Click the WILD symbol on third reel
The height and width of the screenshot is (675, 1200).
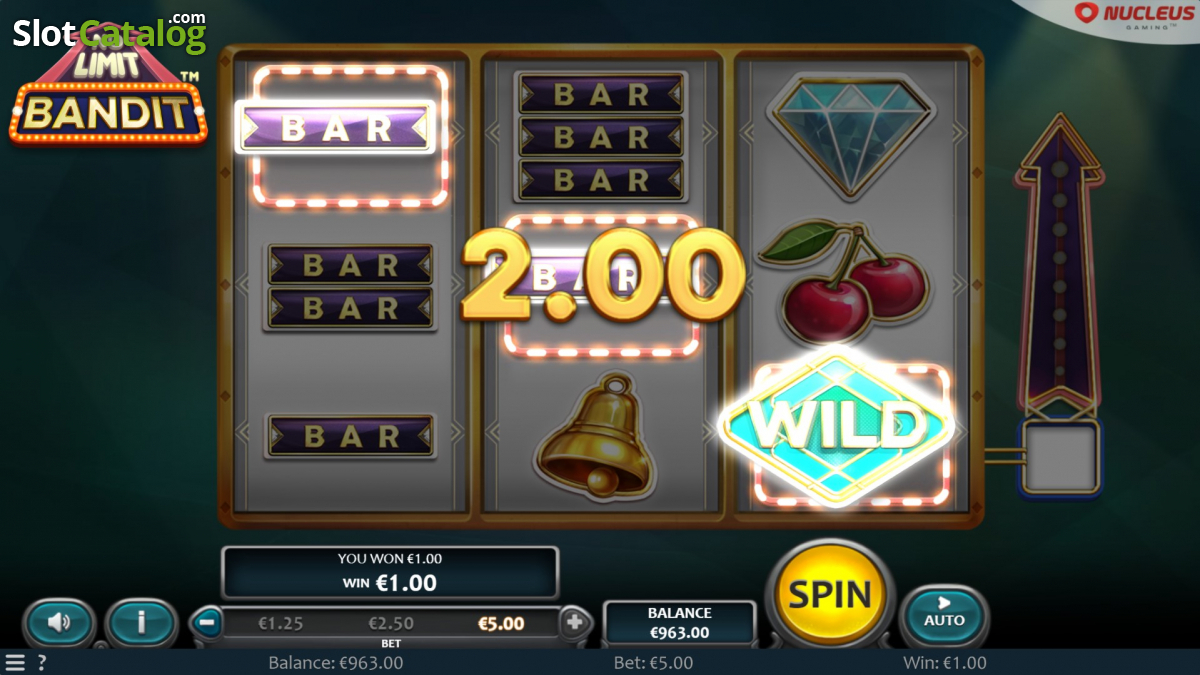point(837,427)
